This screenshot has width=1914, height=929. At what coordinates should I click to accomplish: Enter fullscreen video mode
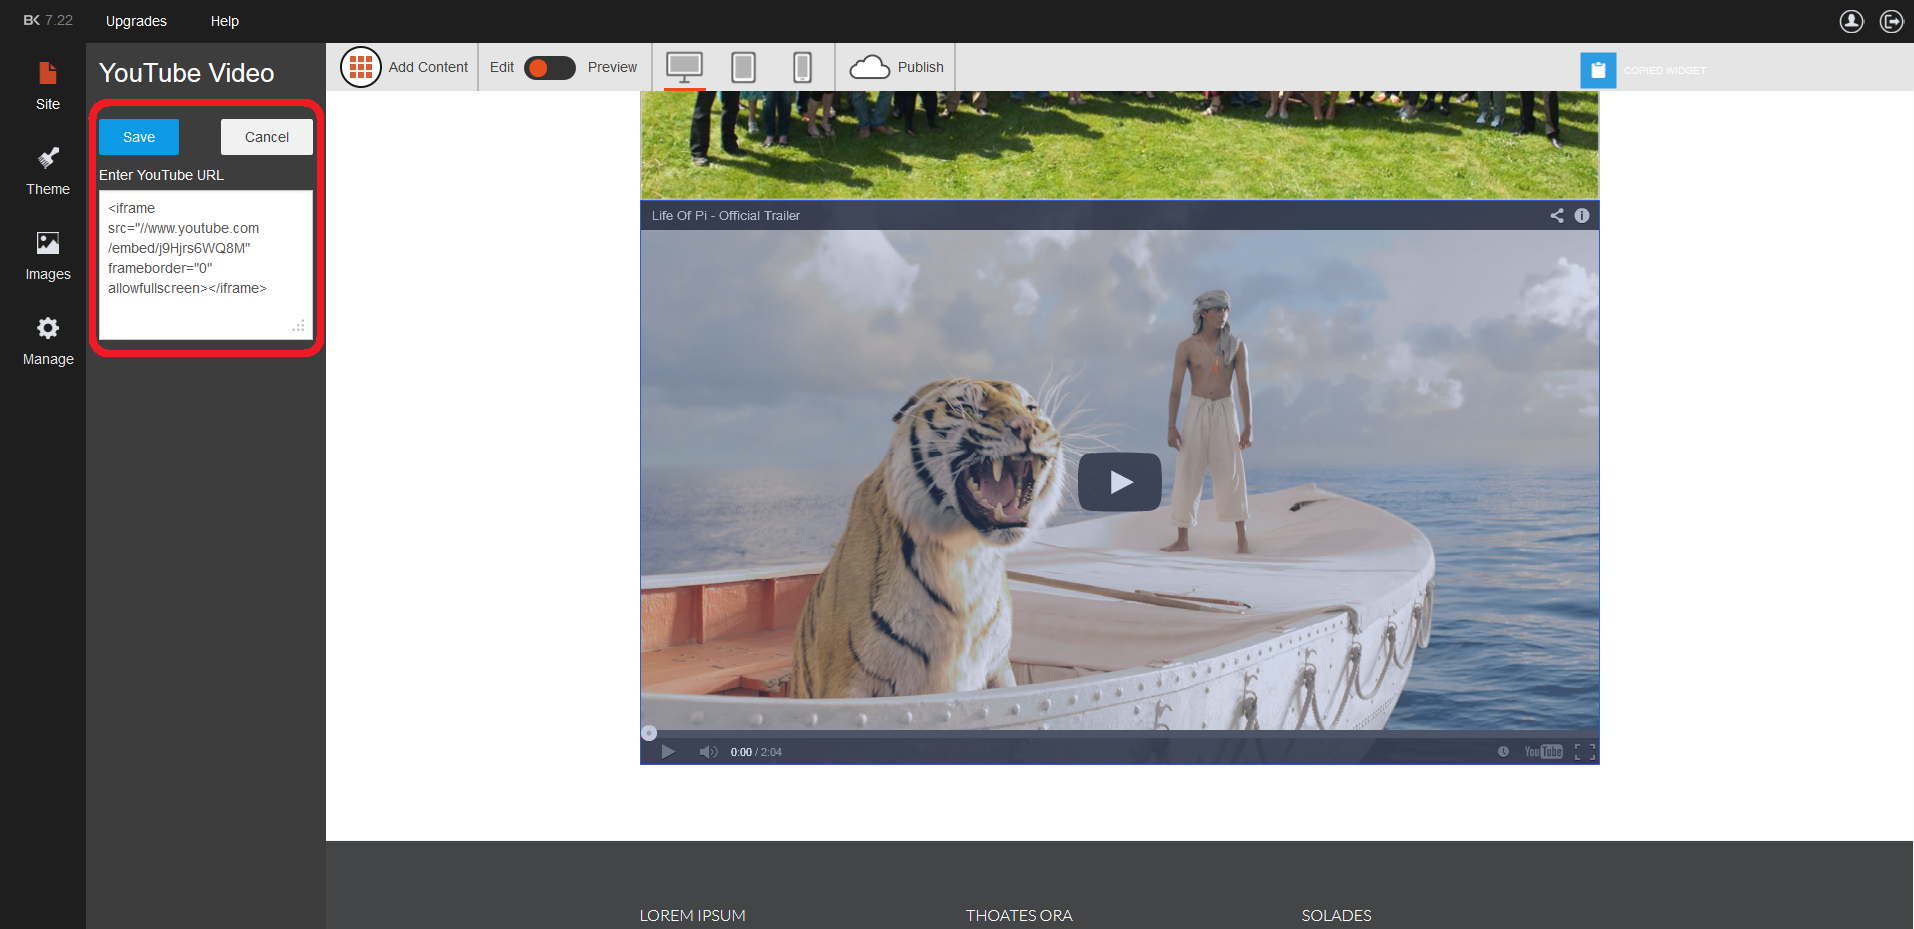coord(1585,752)
